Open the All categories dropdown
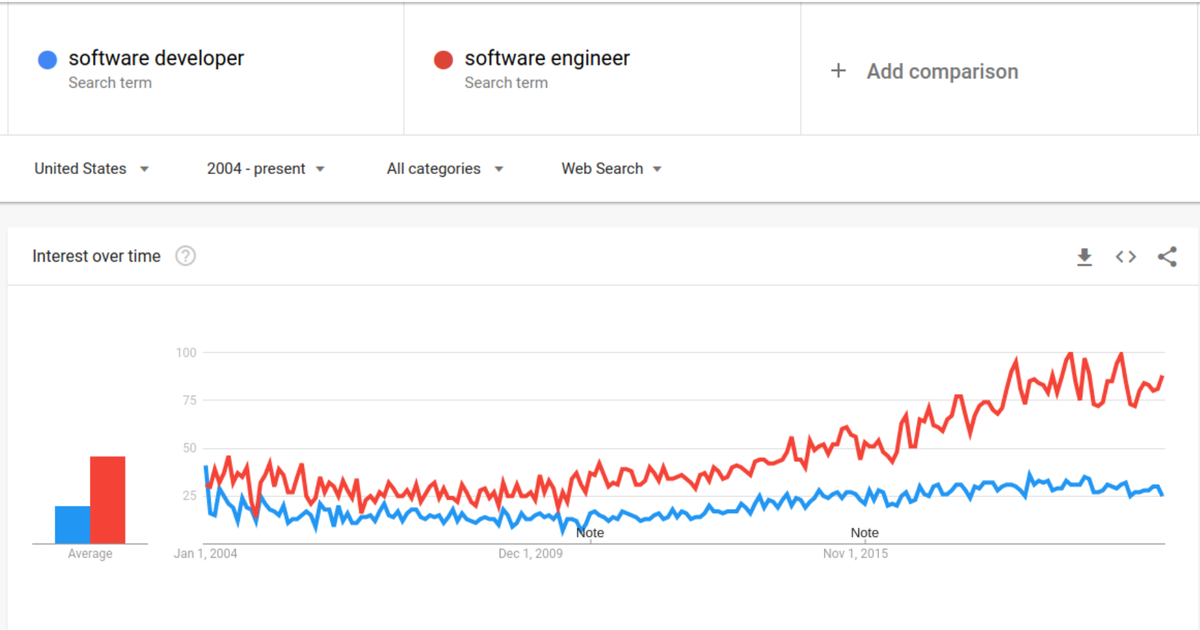This screenshot has width=1200, height=630. (x=436, y=169)
